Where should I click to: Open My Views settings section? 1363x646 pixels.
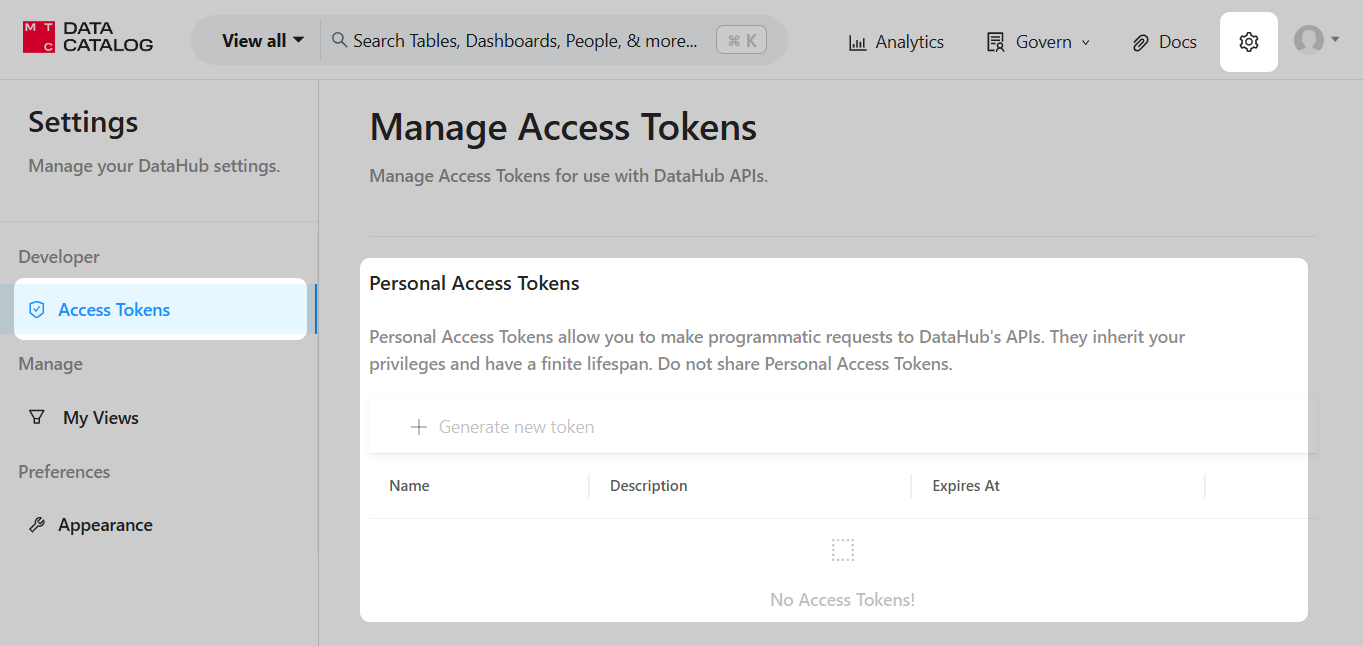100,418
